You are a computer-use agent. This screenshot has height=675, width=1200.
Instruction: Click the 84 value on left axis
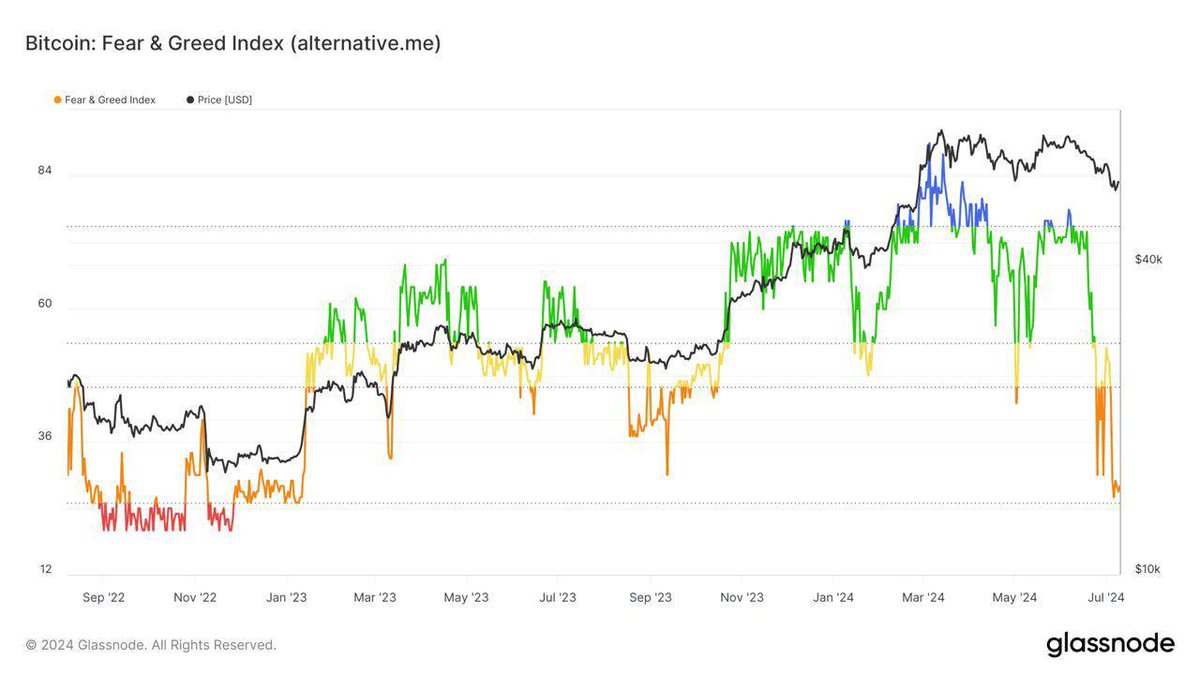pyautogui.click(x=45, y=172)
